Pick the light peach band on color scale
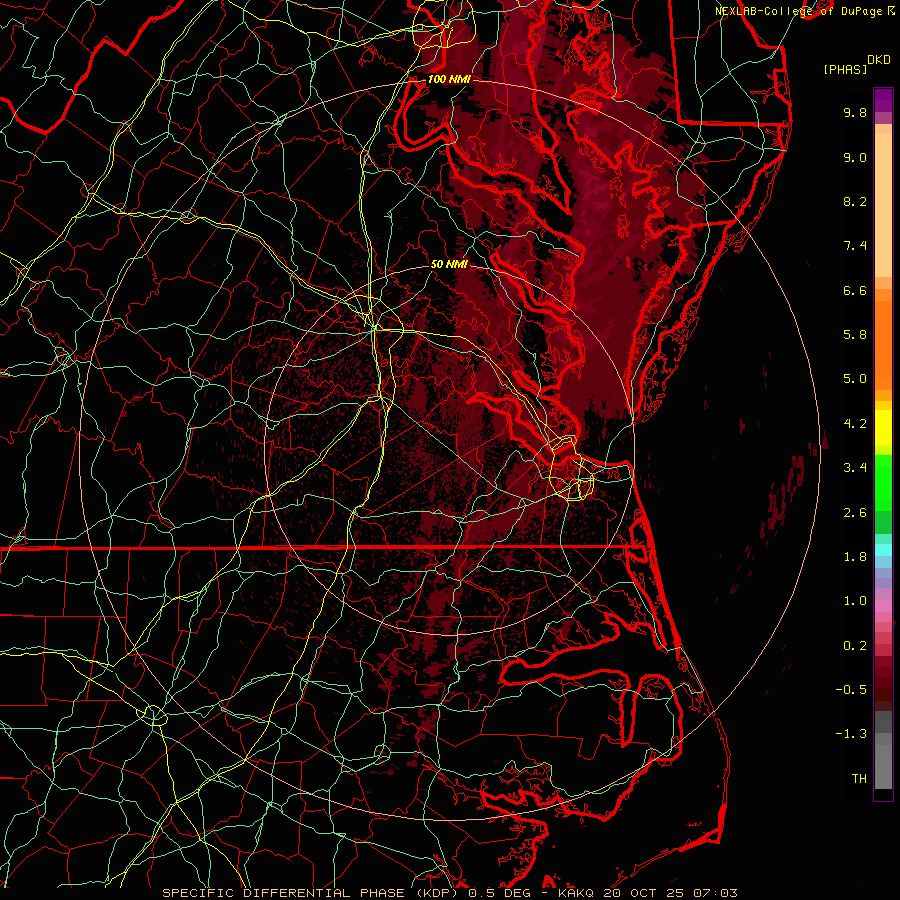Screen dimensions: 900x900 883,205
